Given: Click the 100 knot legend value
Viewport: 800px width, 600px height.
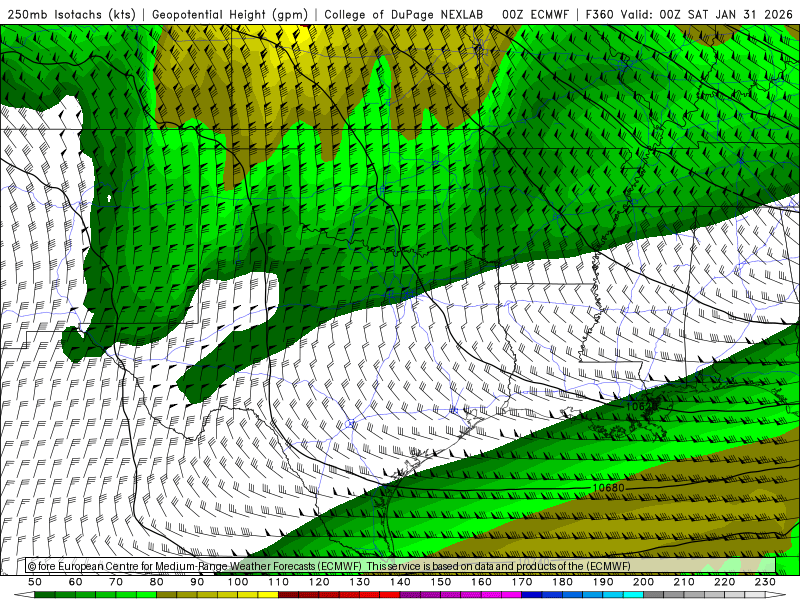Looking at the screenshot, I should click(237, 582).
